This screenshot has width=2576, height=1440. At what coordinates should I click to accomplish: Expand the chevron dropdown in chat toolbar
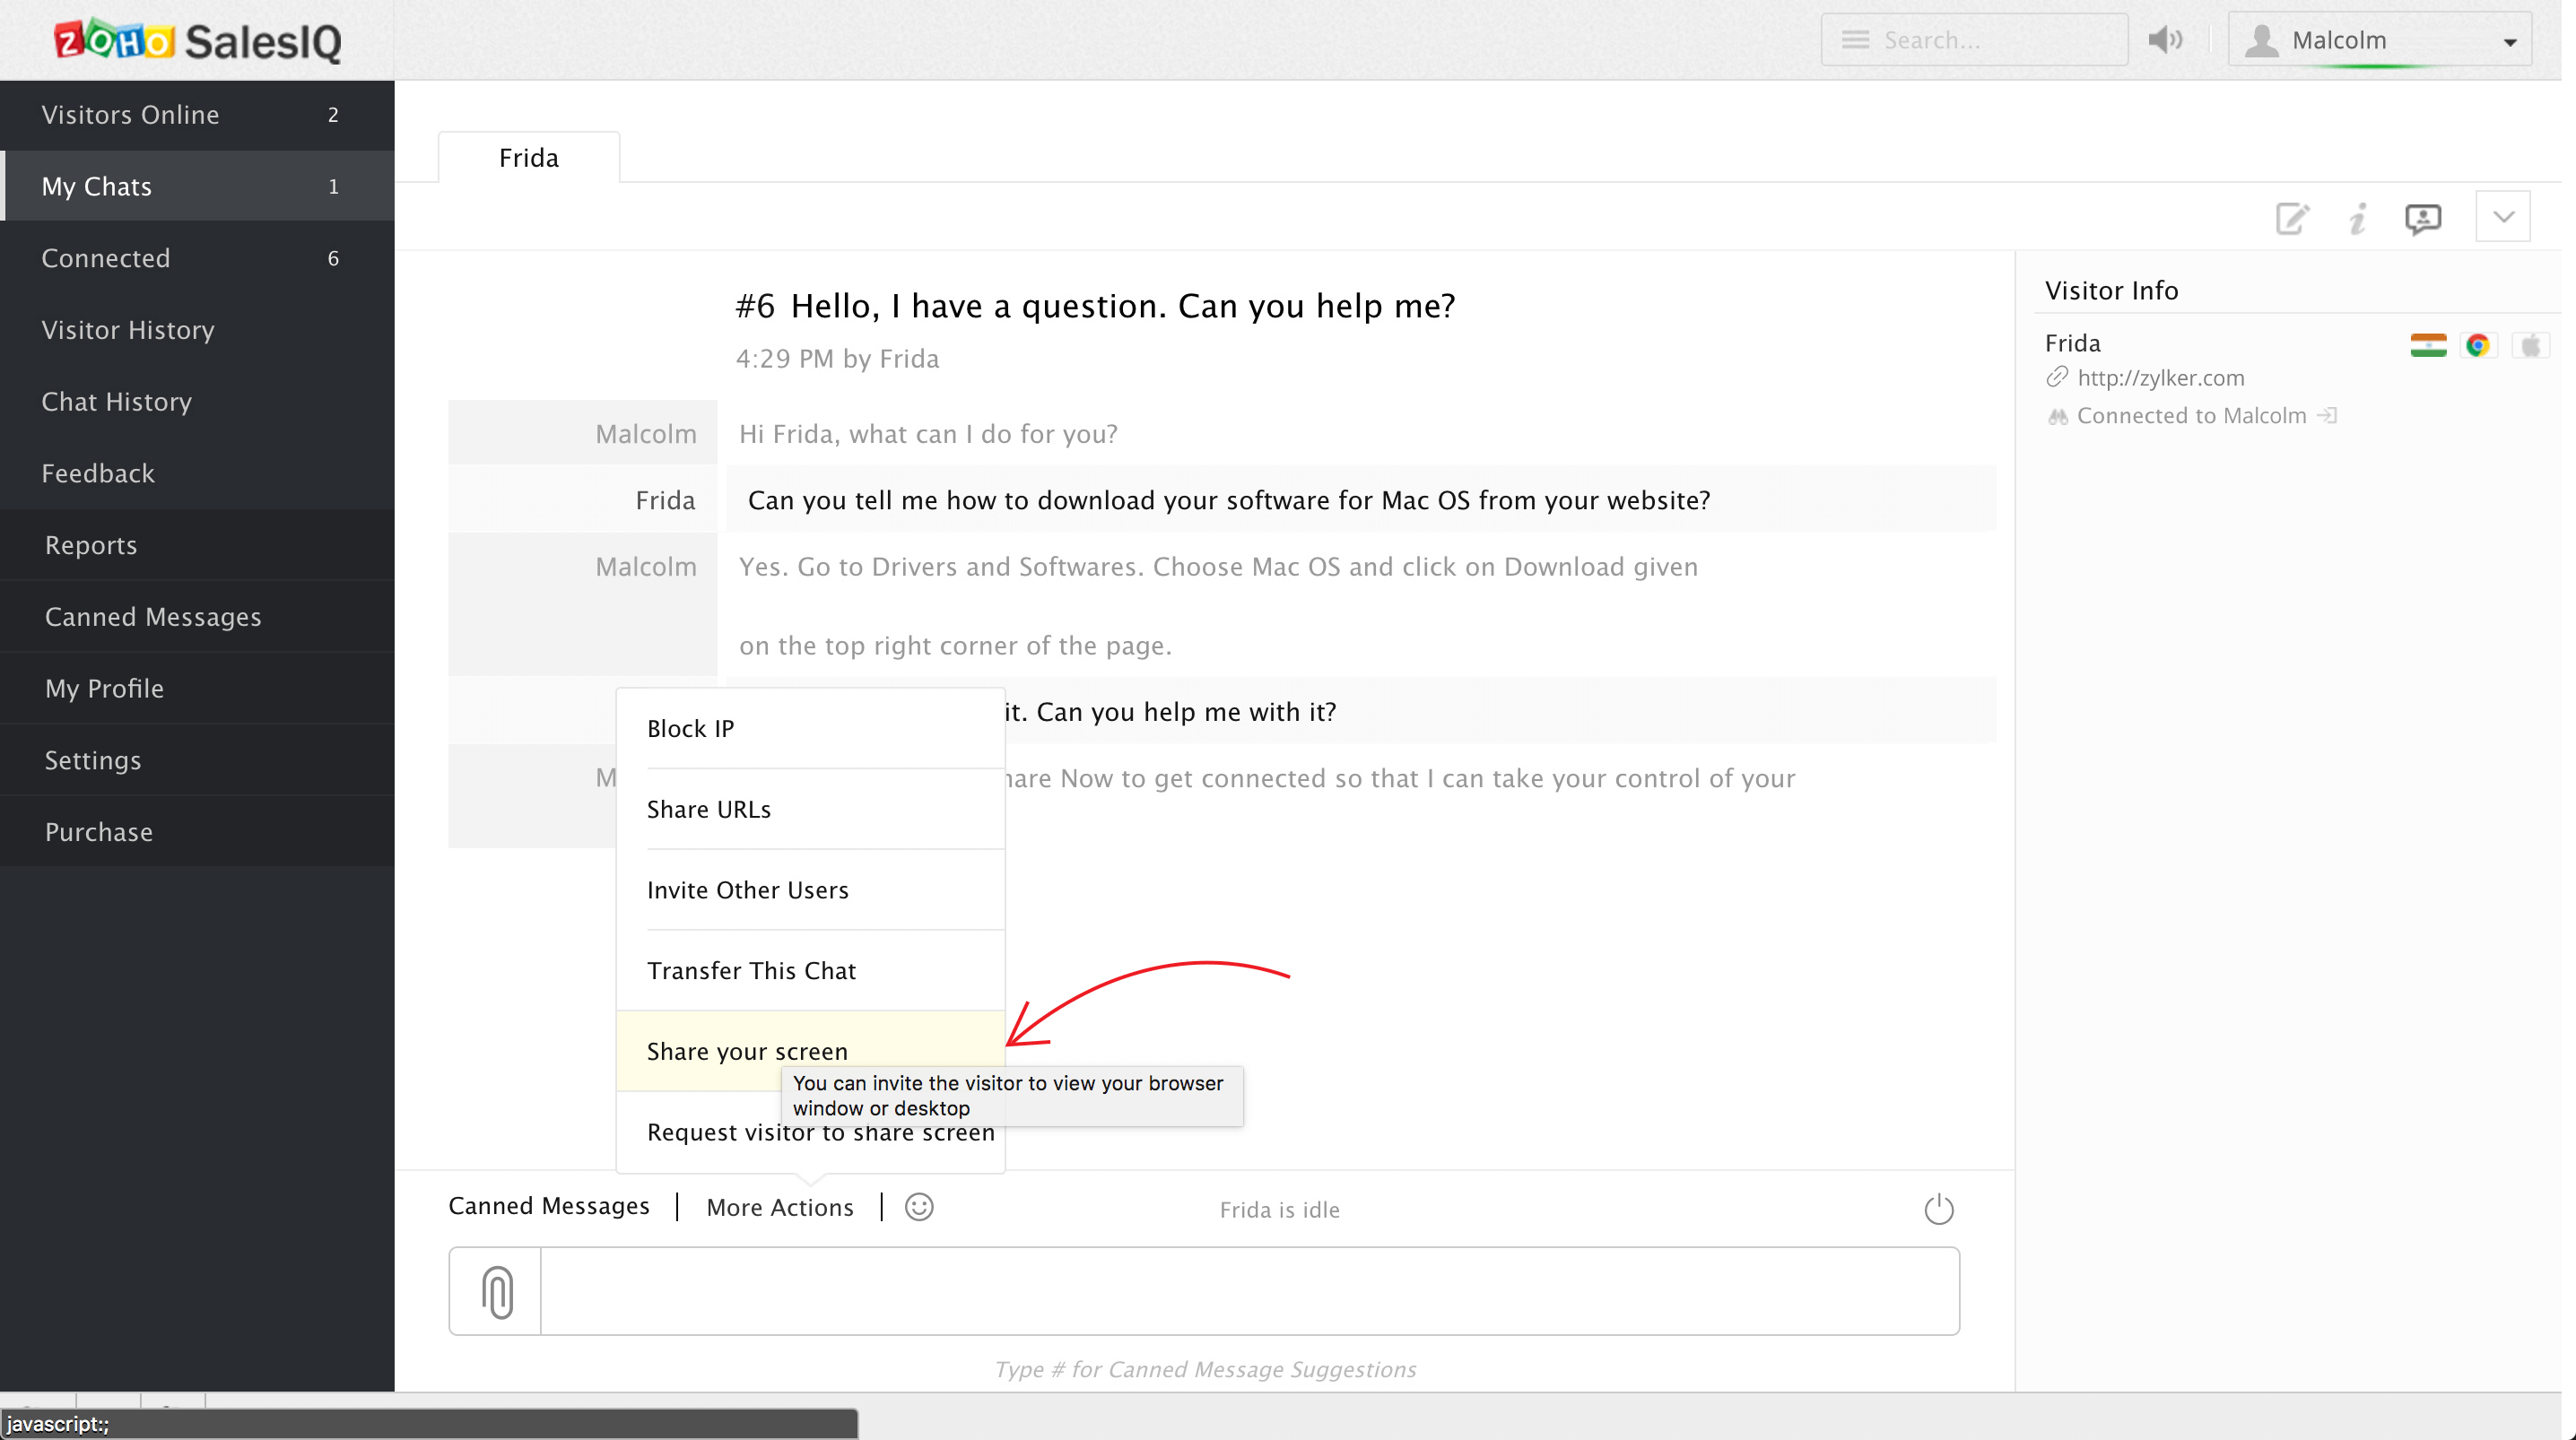[2503, 217]
